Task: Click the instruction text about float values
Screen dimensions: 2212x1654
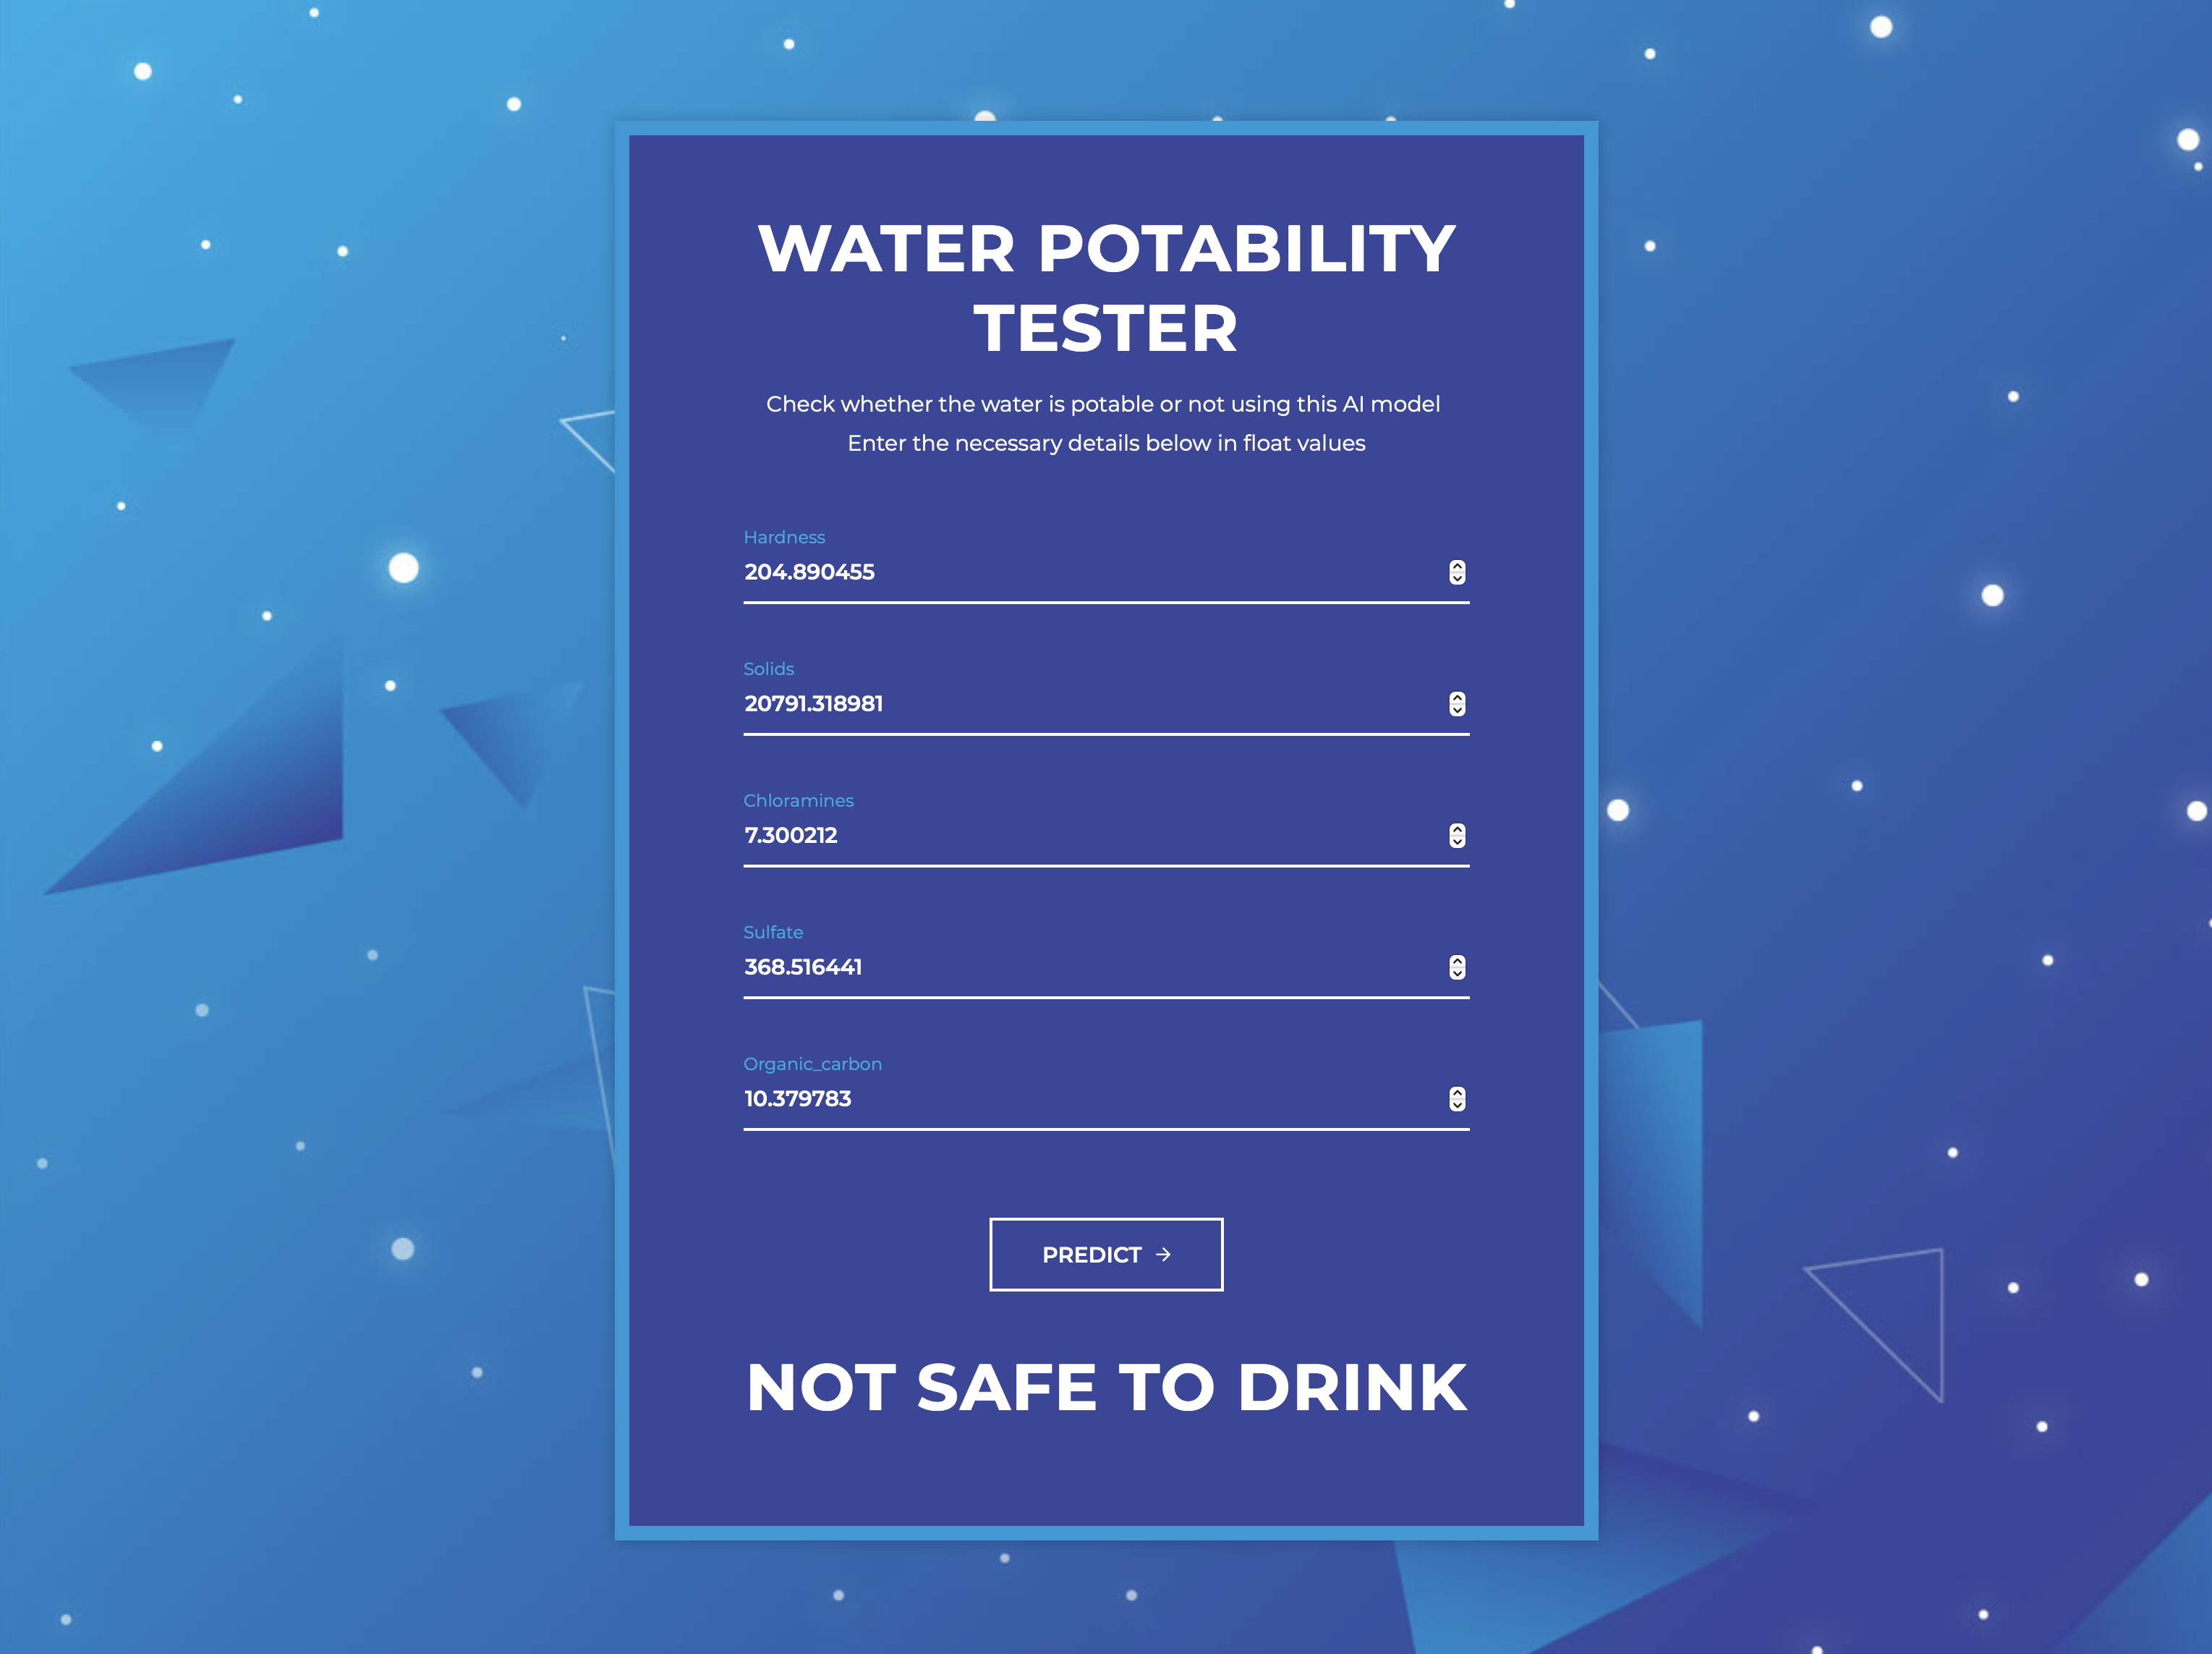Action: click(x=1105, y=442)
